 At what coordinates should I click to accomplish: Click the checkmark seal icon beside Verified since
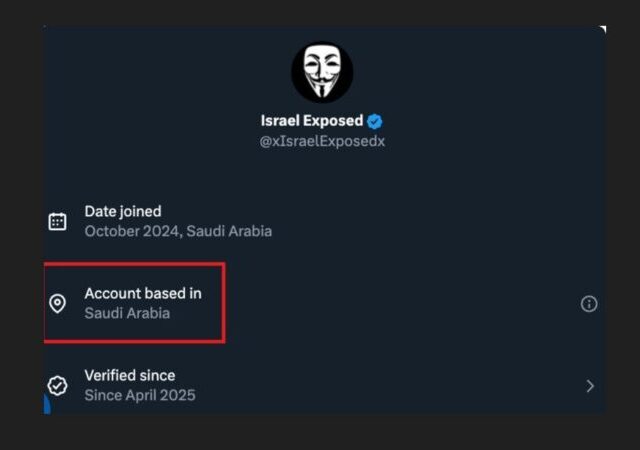pos(58,385)
